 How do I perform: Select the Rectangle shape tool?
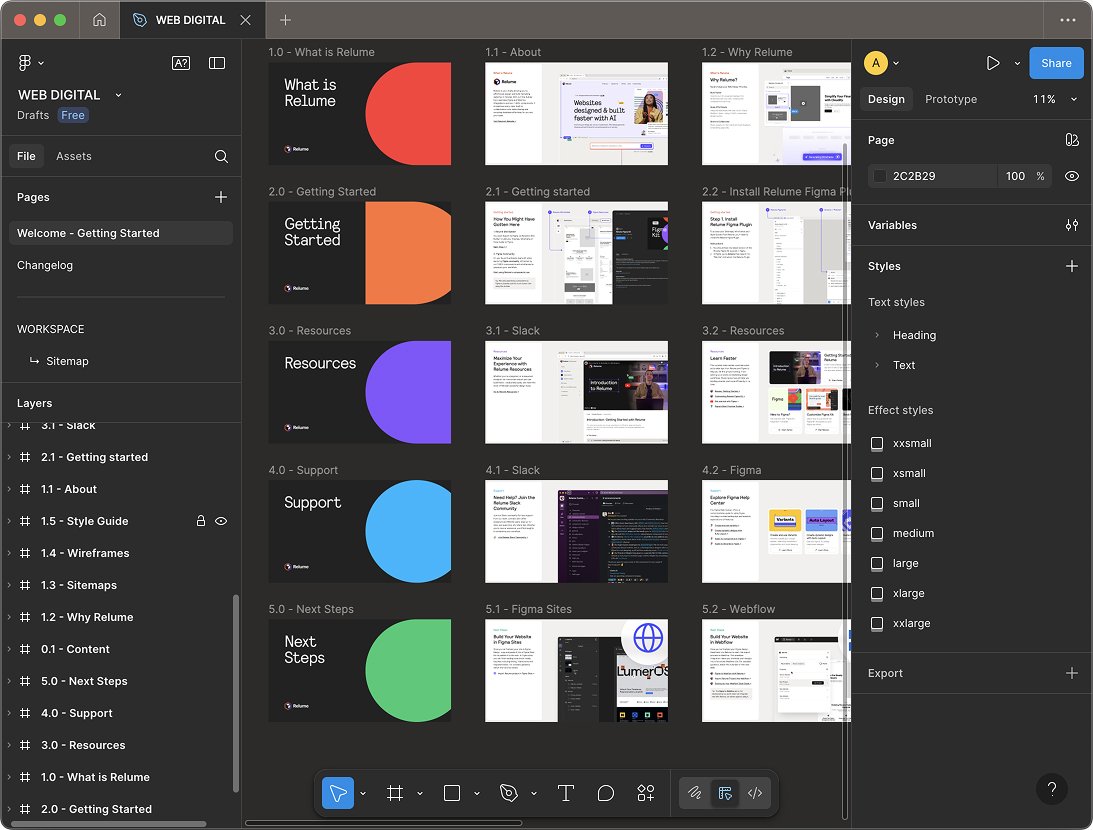[x=452, y=793]
